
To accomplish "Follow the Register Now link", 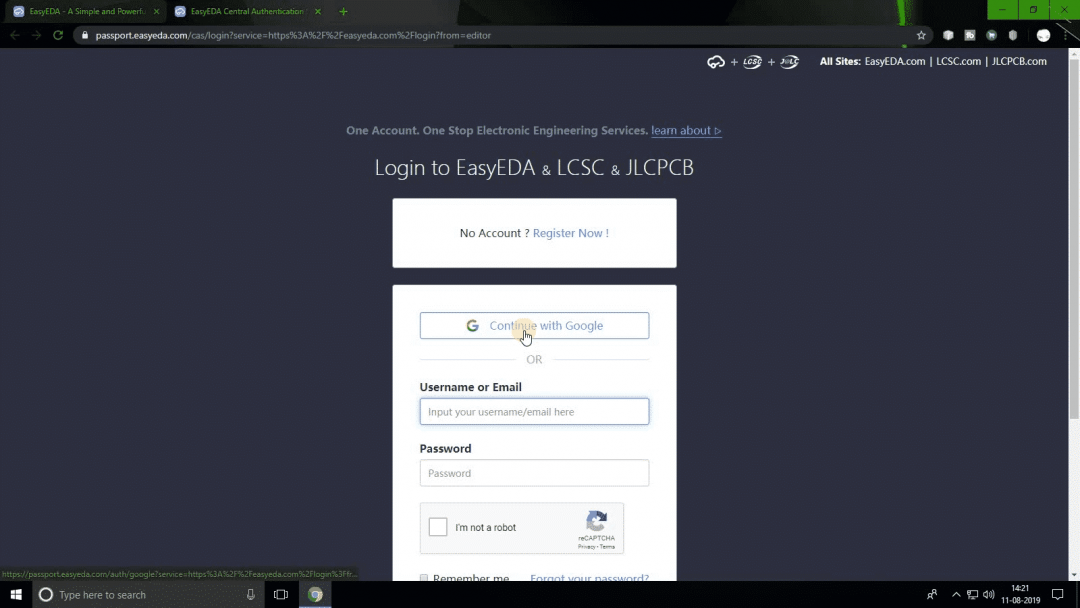I will pyautogui.click(x=570, y=233).
